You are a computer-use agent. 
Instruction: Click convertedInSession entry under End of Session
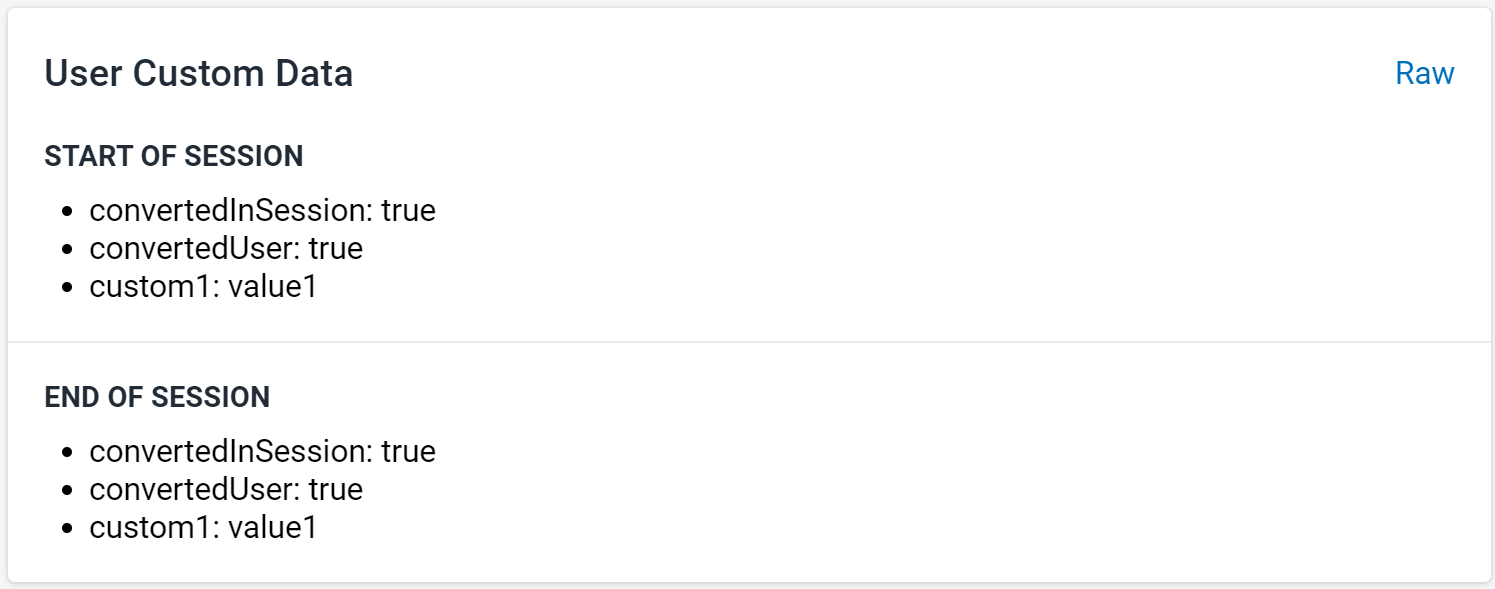click(263, 452)
